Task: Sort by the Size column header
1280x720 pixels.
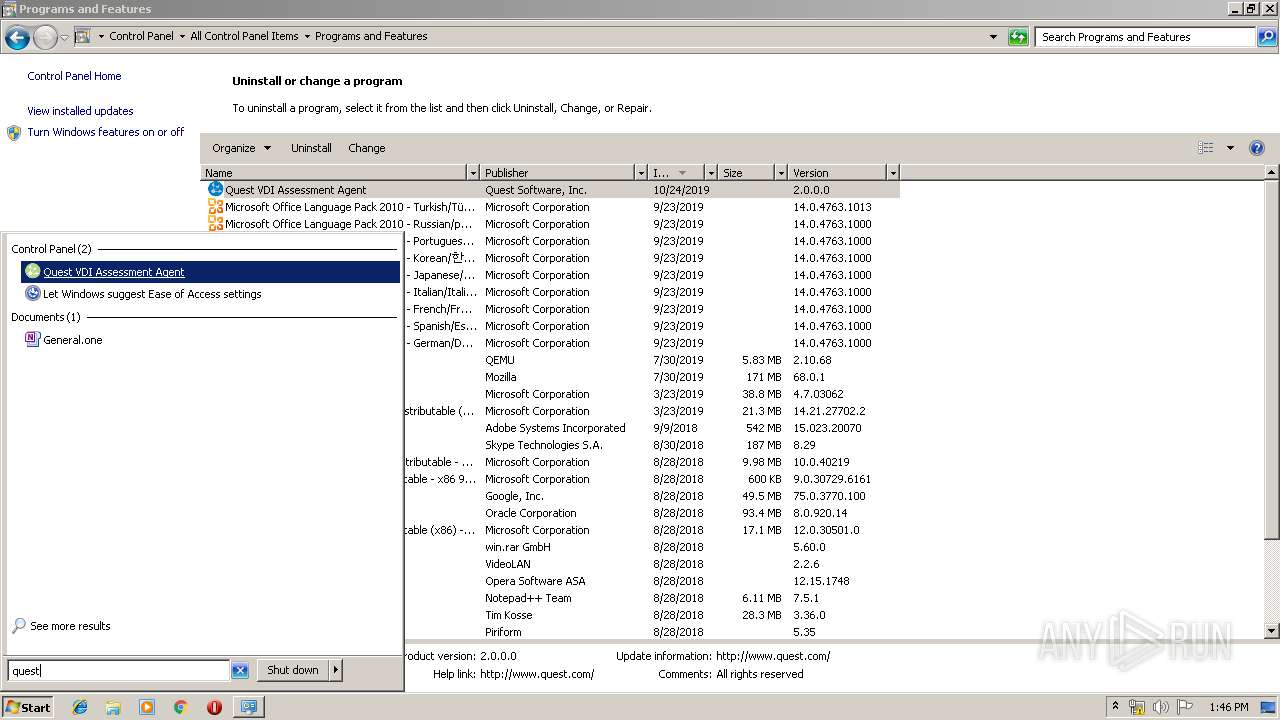Action: pos(747,173)
